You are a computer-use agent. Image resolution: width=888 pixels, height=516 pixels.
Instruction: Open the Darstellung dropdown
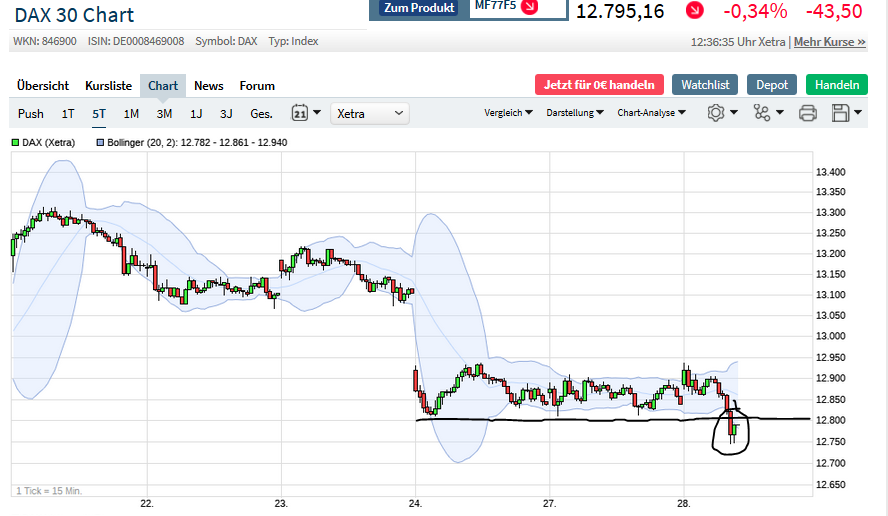pyautogui.click(x=575, y=113)
